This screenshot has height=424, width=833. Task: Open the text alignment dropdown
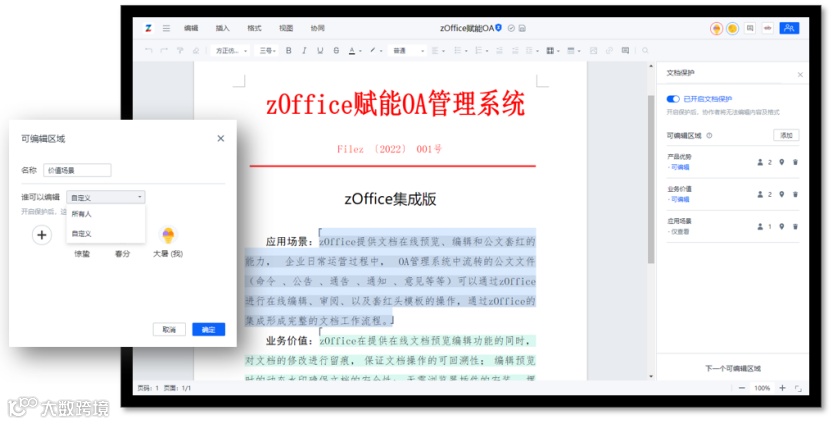[437, 50]
